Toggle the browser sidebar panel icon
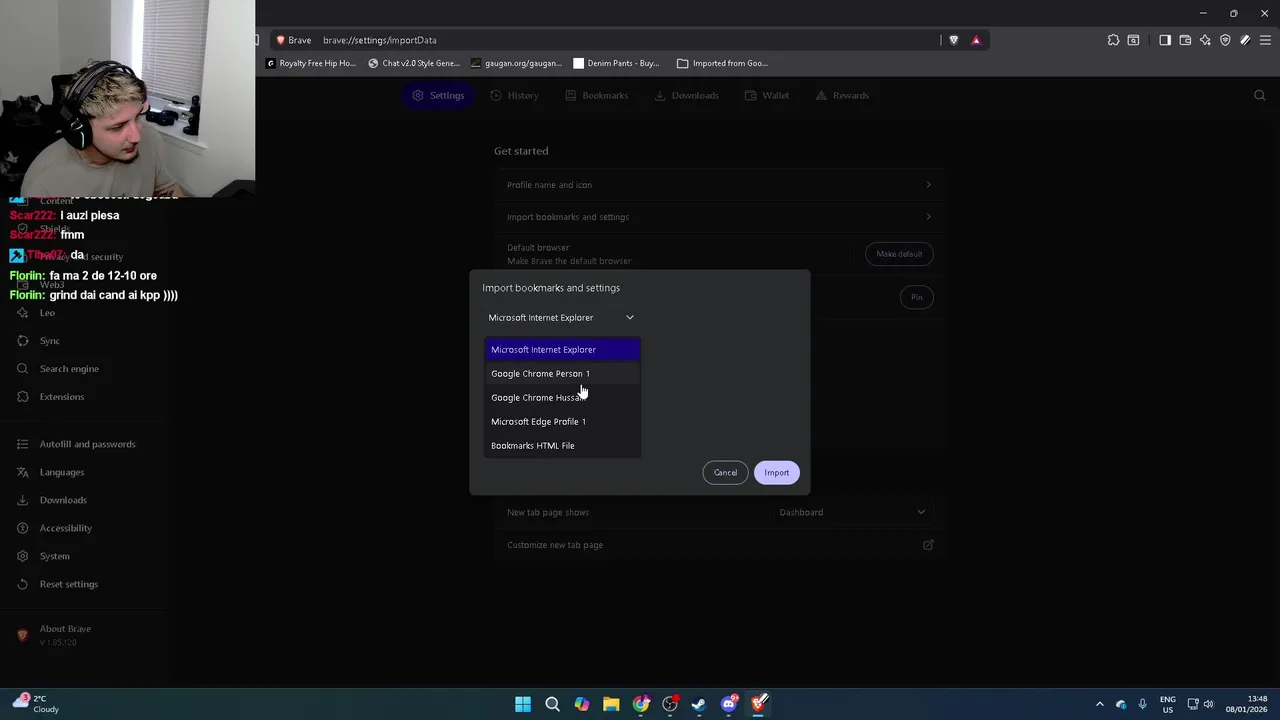 click(1165, 40)
